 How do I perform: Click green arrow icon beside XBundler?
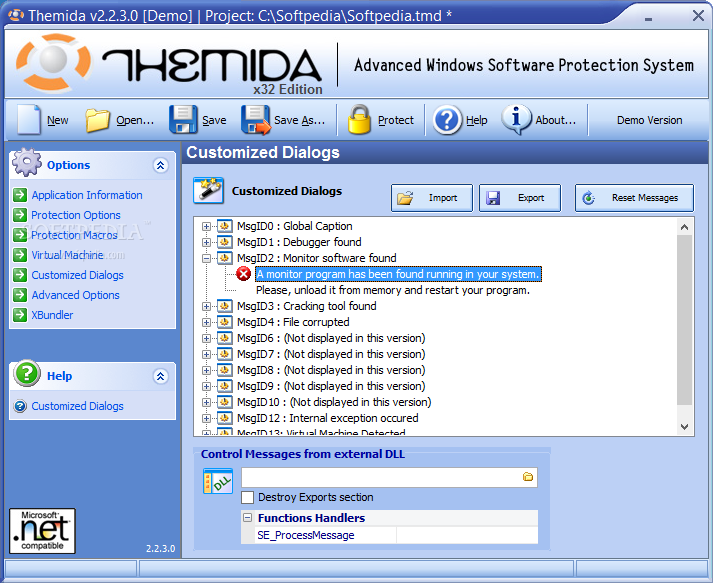[x=20, y=315]
